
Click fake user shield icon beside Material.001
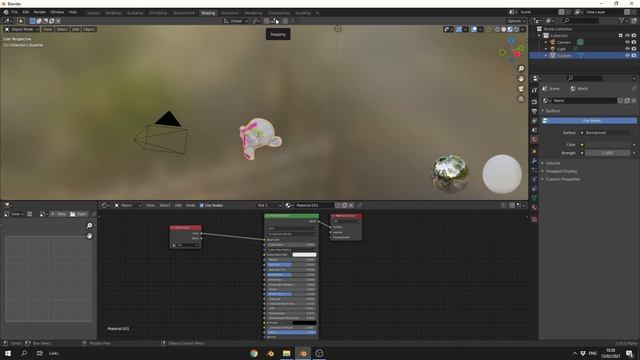pos(338,205)
